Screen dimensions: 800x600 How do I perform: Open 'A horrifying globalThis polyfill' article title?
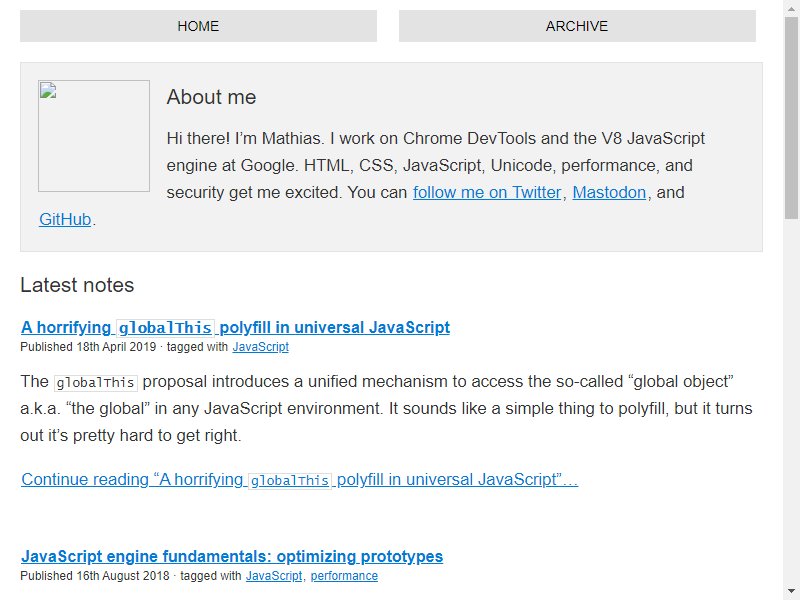tap(235, 327)
